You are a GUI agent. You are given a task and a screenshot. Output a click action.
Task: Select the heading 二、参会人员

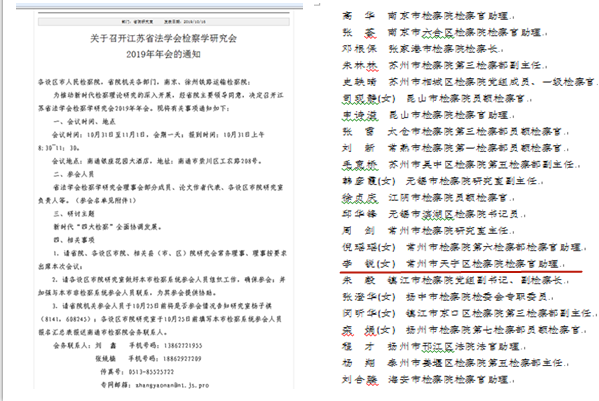[74, 174]
